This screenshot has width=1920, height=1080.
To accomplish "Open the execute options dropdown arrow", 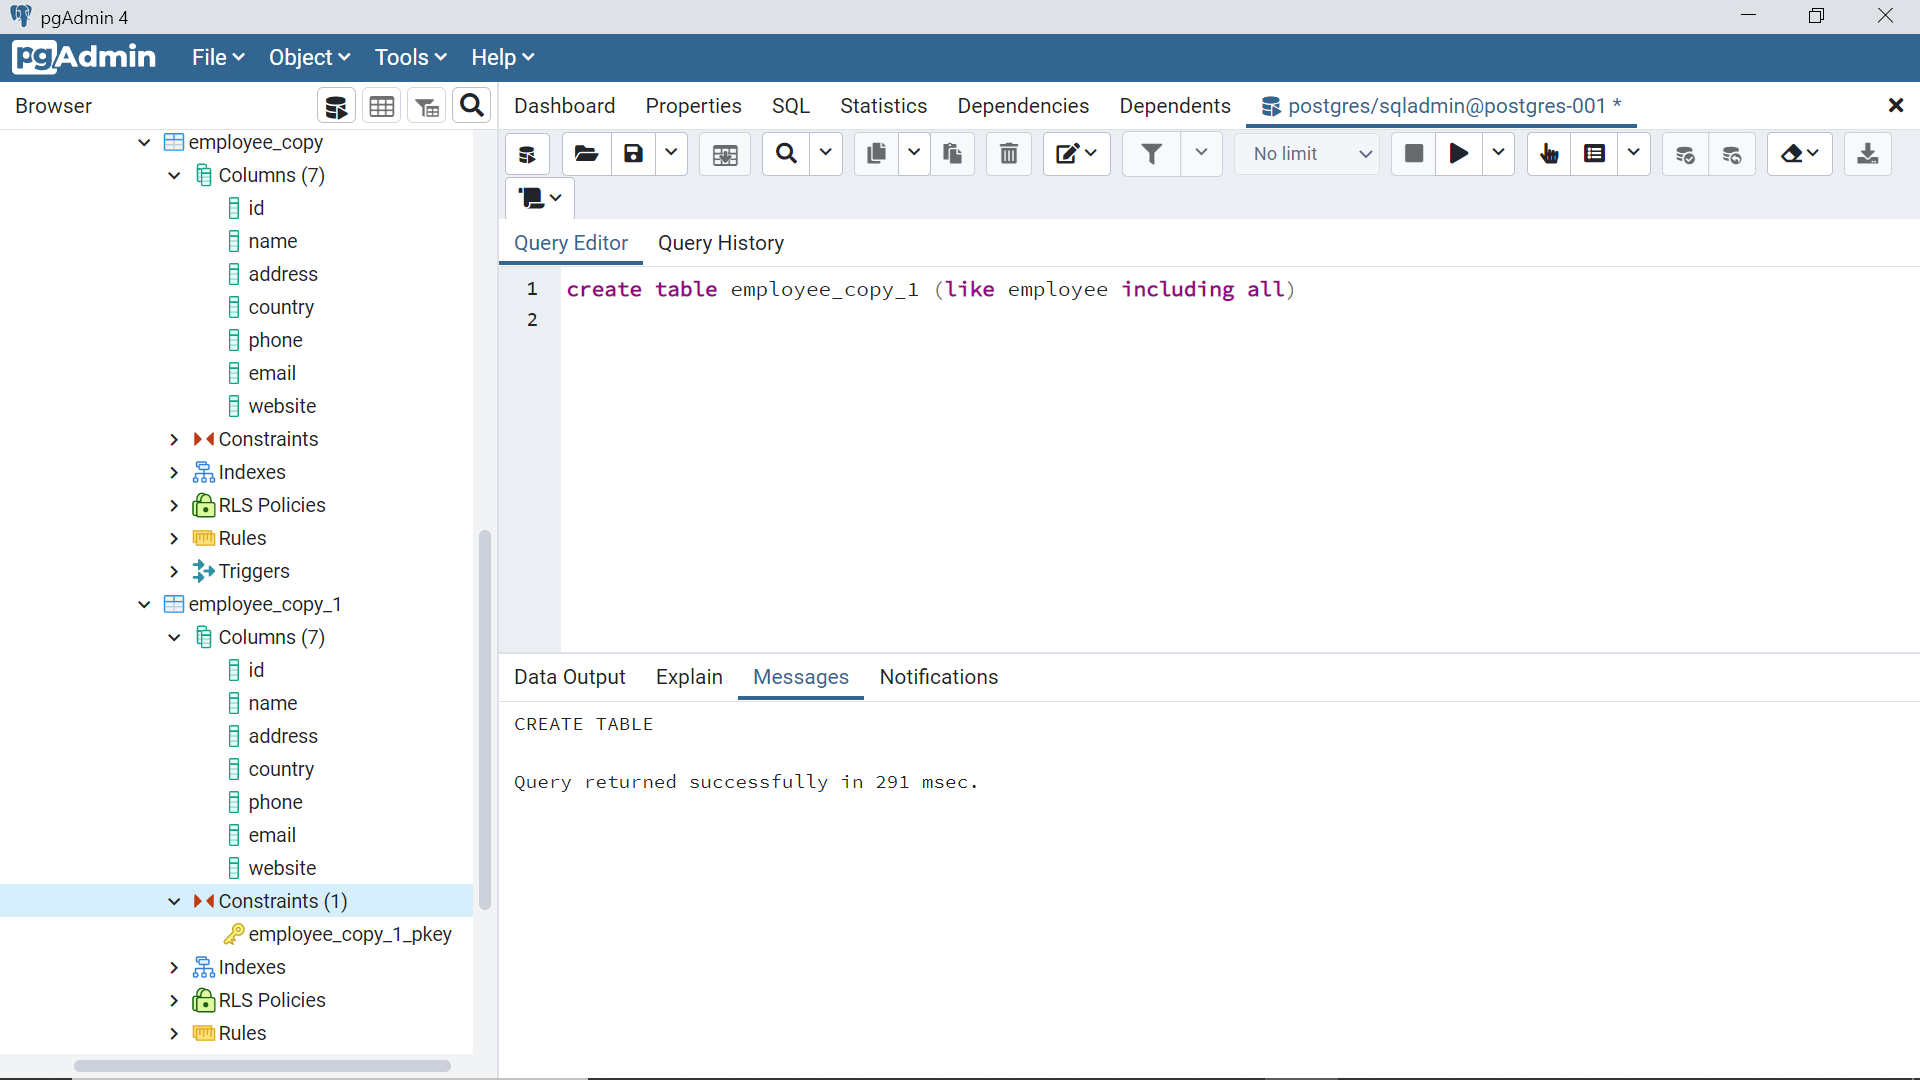I will click(1498, 154).
